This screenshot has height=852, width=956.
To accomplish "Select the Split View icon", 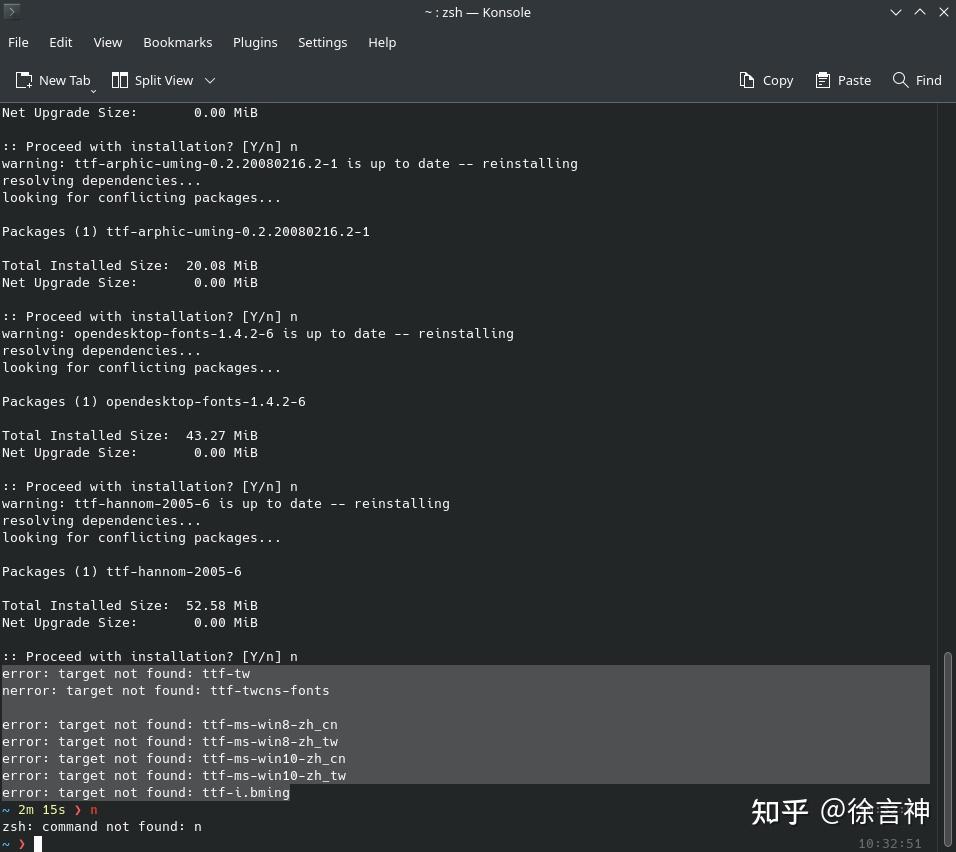I will (119, 80).
